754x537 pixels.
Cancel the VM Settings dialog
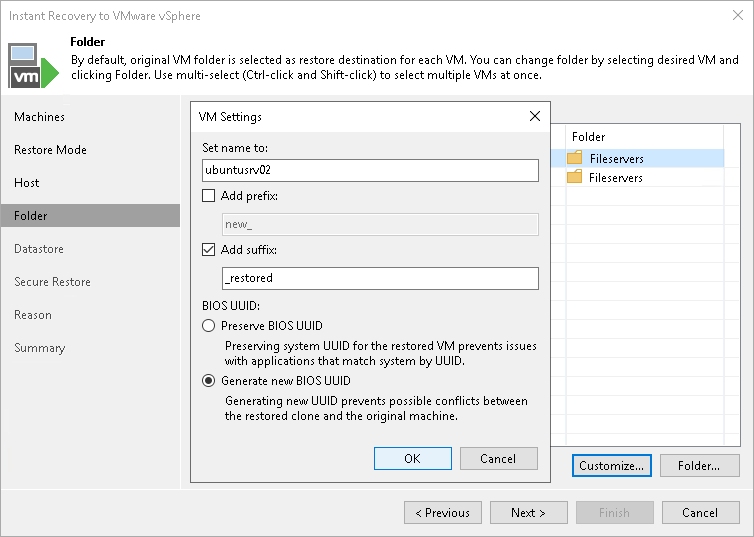click(498, 459)
